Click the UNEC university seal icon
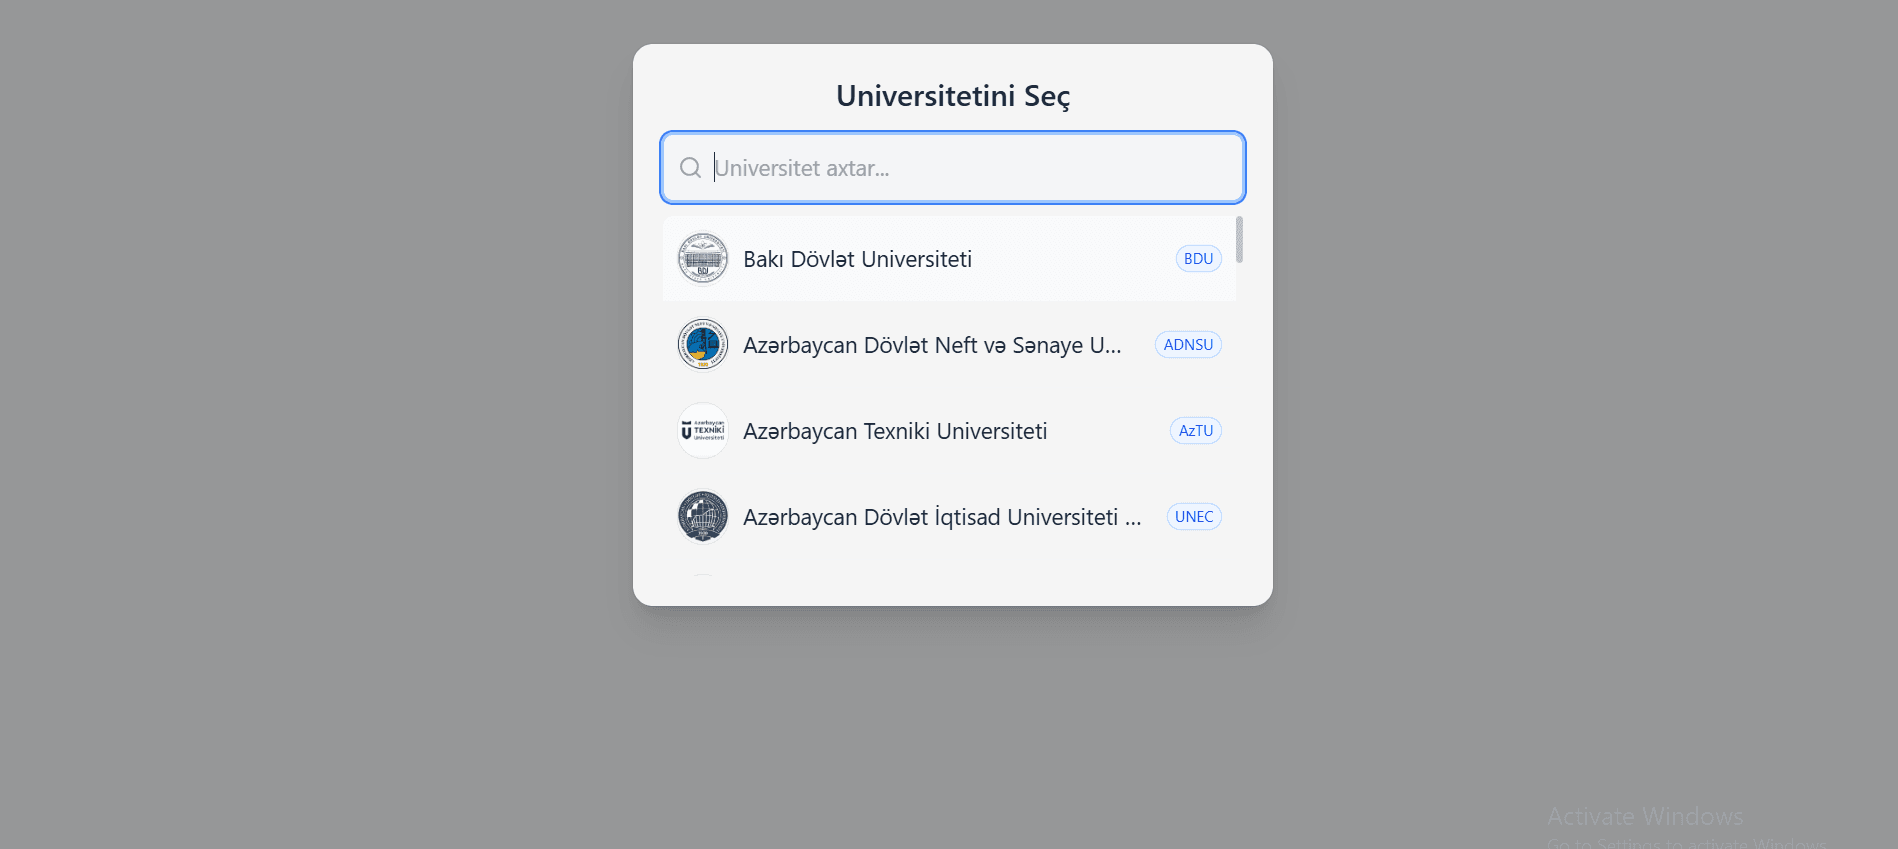 [x=702, y=516]
